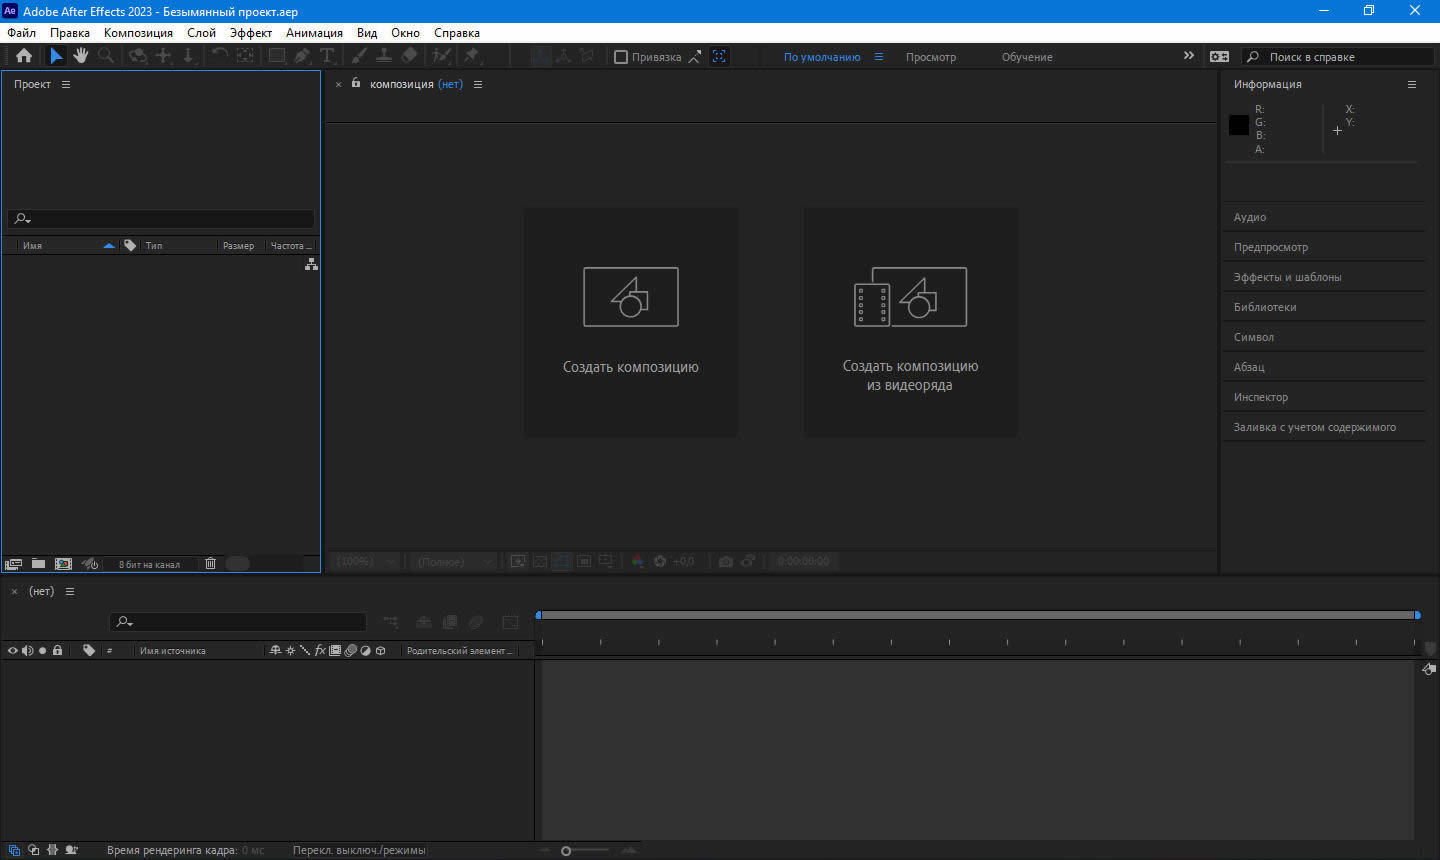Viewport: 1440px width, 860px height.
Task: Open the Проект panel hamburger menu
Action: click(x=66, y=85)
